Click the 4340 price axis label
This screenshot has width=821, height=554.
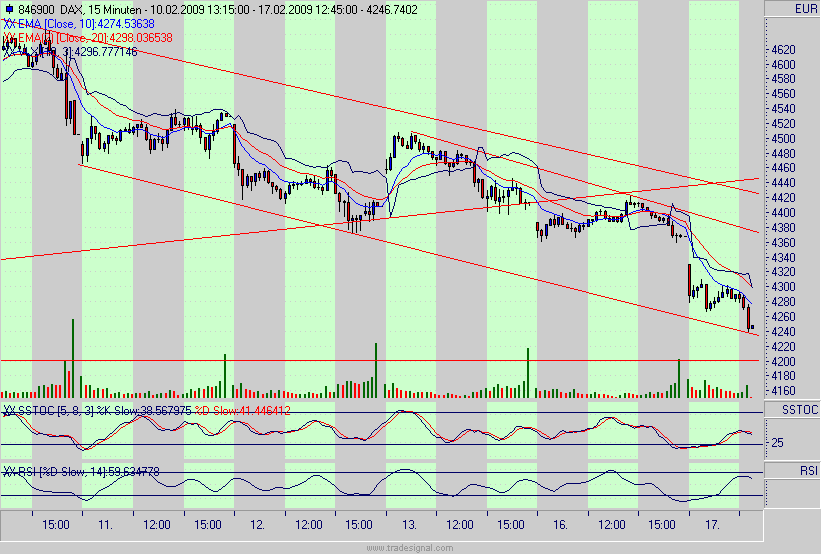coord(784,258)
